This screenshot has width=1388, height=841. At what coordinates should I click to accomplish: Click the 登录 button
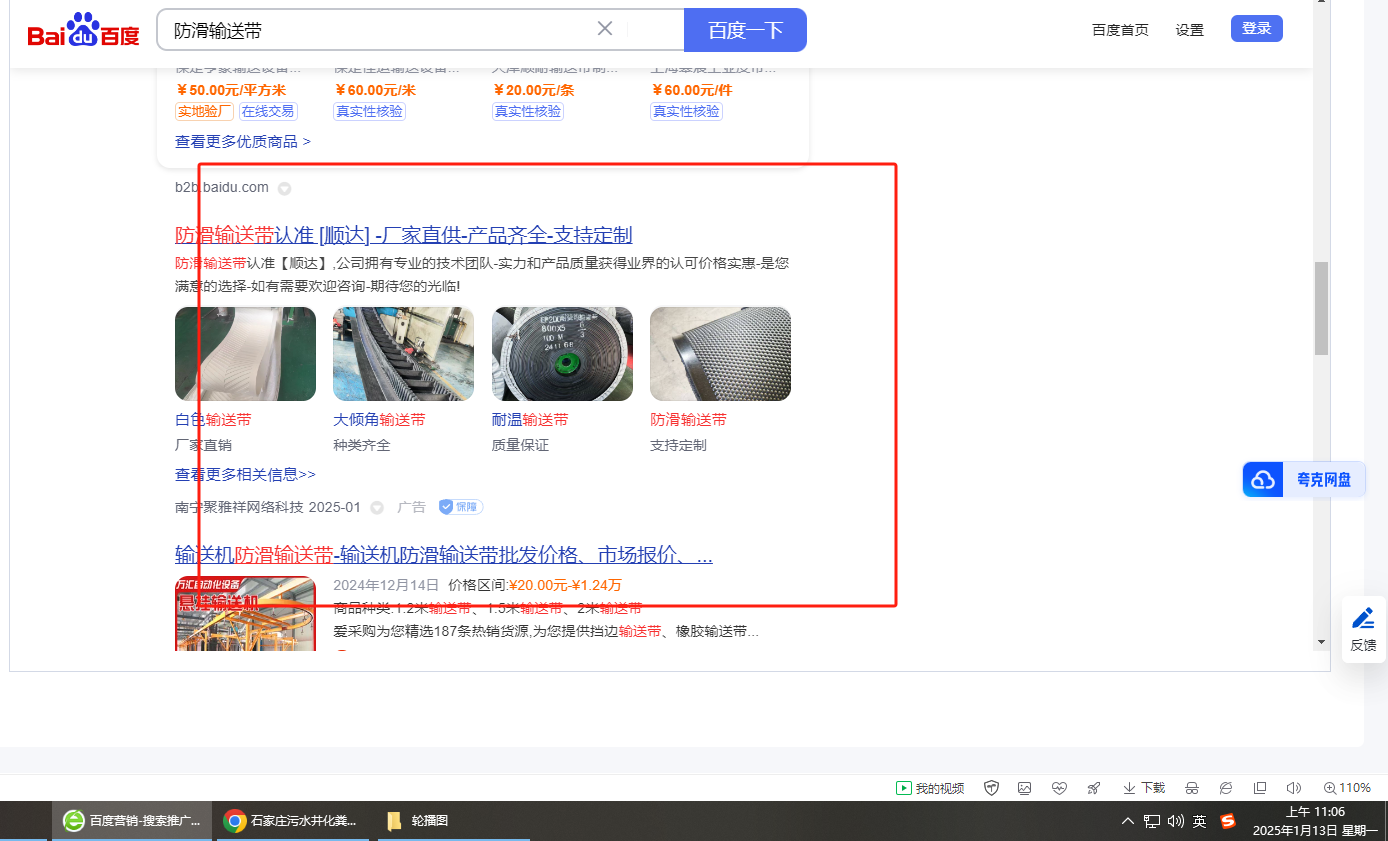pos(1257,29)
